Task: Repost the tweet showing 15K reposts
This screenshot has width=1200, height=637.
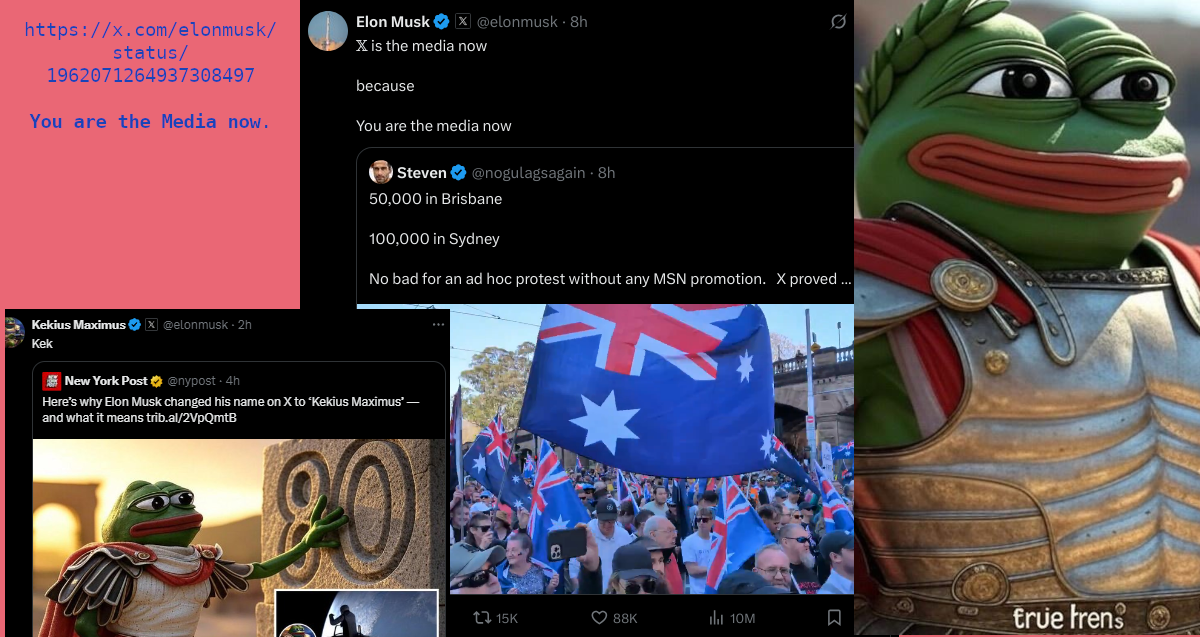Action: point(495,618)
